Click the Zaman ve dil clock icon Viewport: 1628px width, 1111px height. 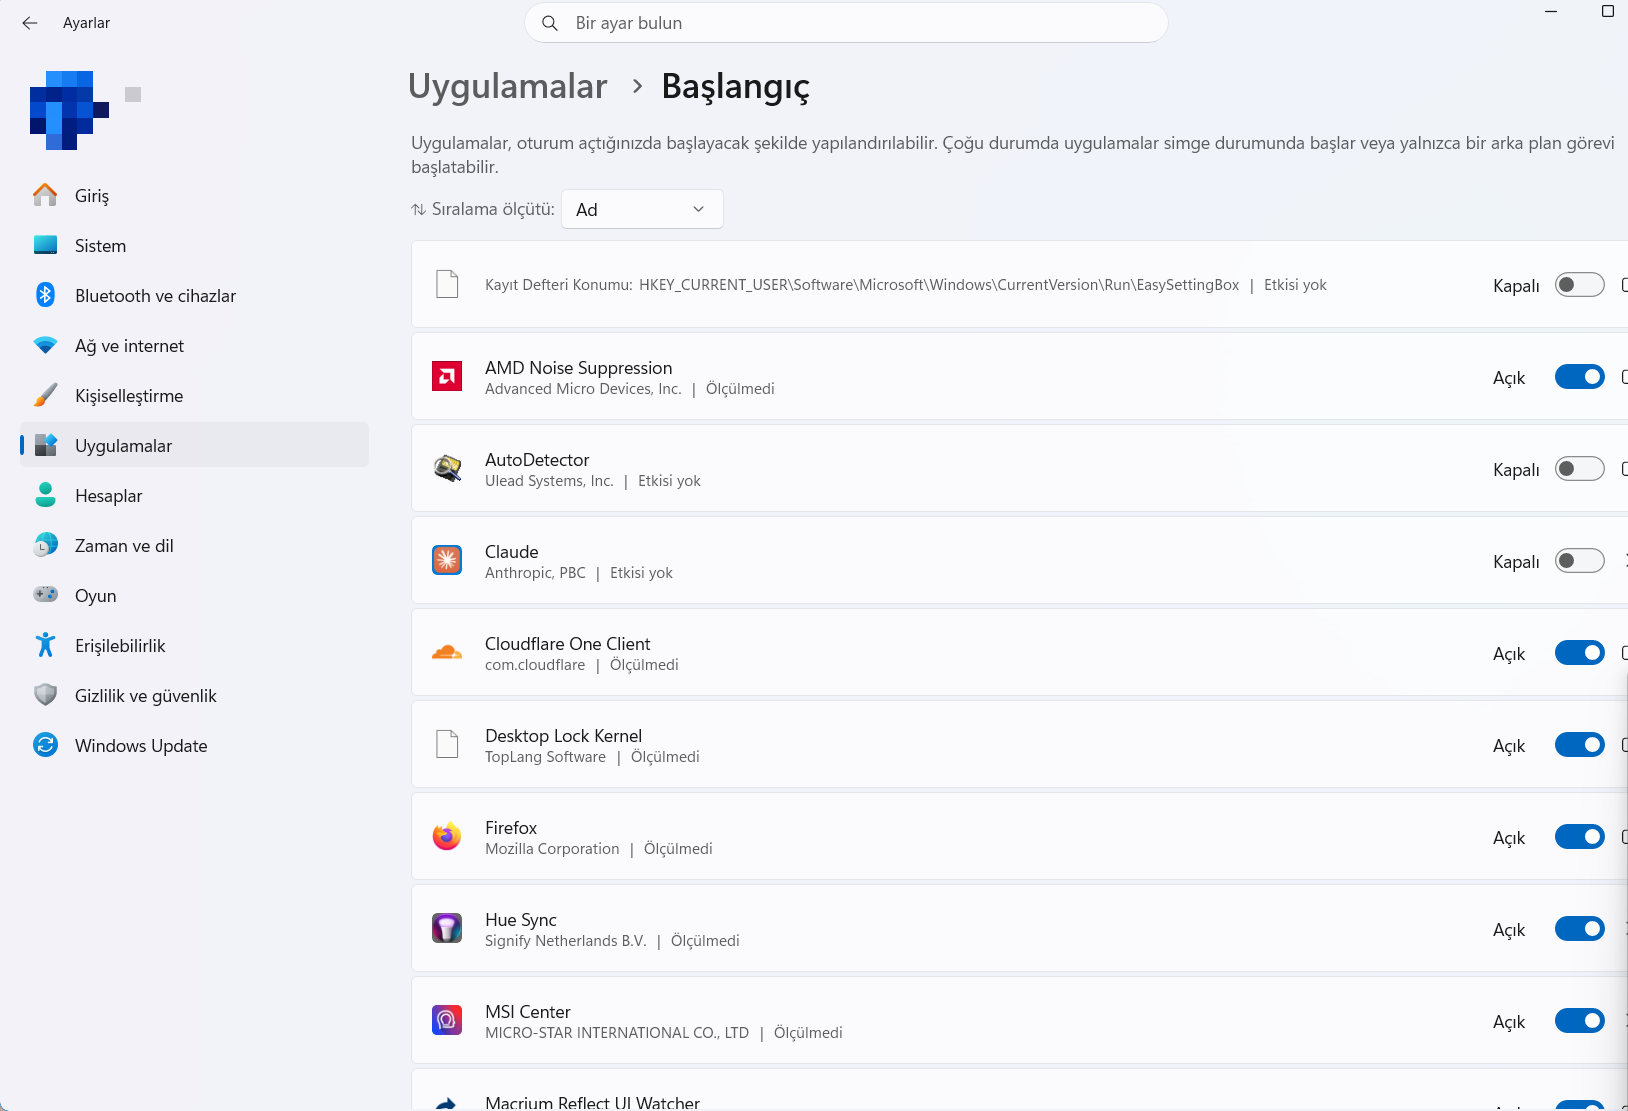point(45,545)
